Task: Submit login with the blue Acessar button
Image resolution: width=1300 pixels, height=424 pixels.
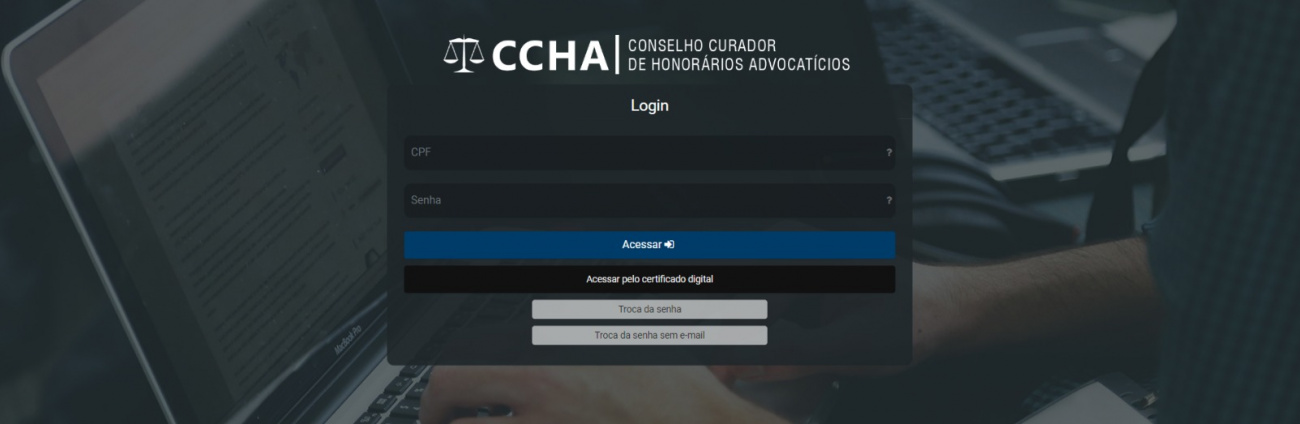Action: click(649, 245)
